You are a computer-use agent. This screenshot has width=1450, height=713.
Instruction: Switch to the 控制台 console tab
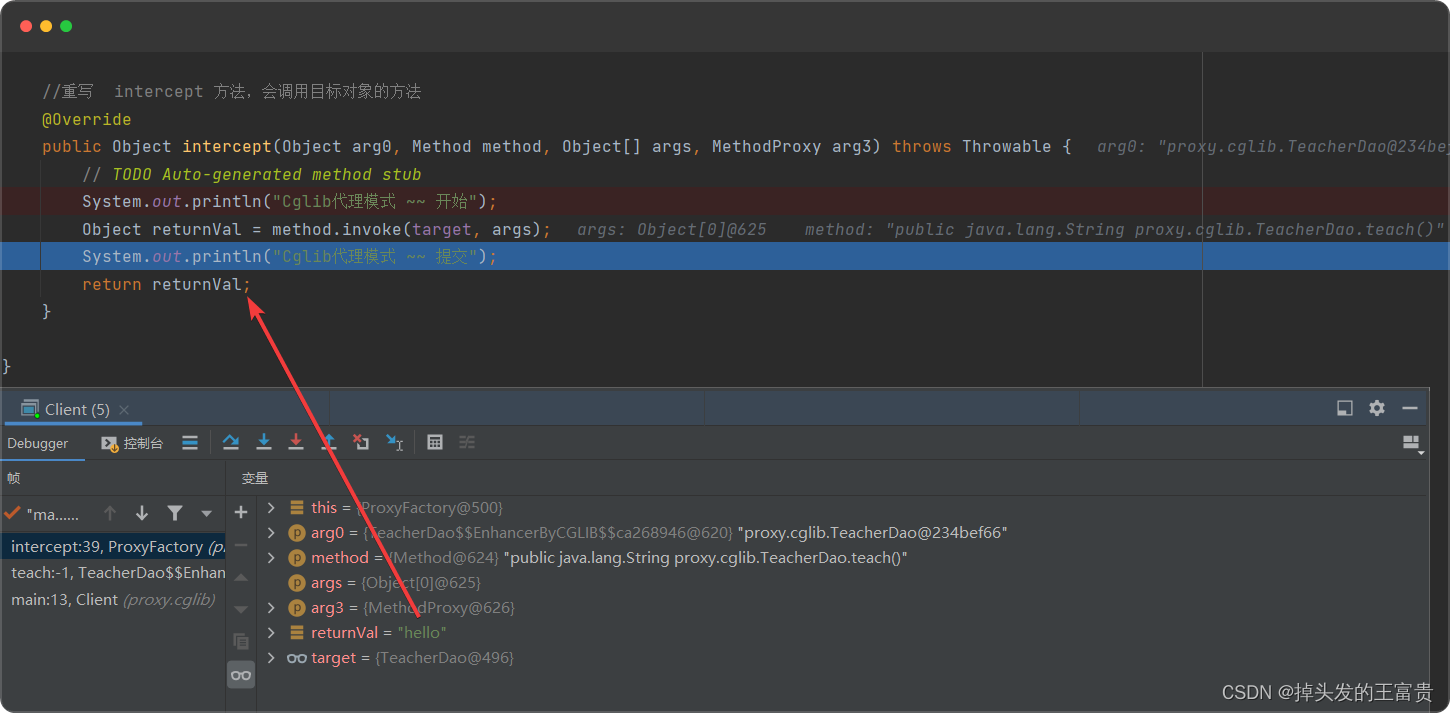pyautogui.click(x=133, y=443)
